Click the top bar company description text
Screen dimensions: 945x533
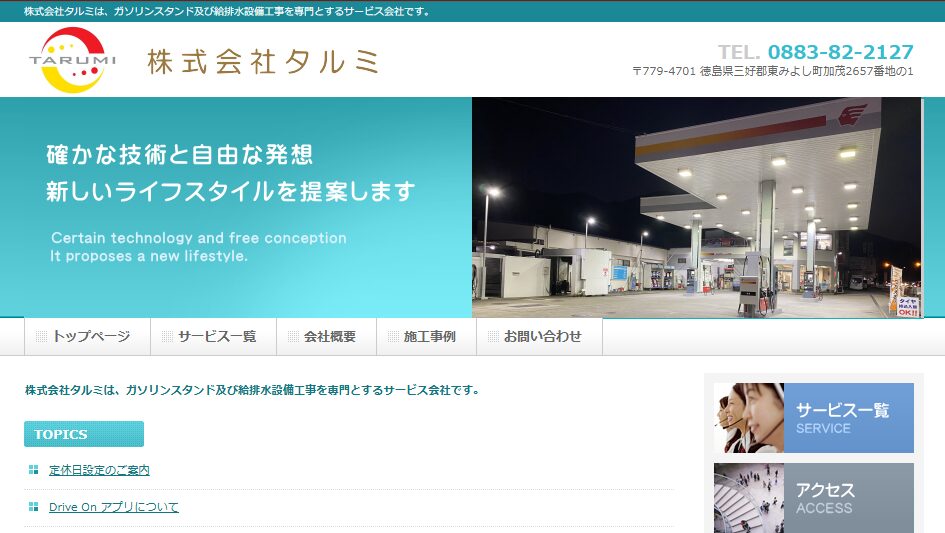228,11
